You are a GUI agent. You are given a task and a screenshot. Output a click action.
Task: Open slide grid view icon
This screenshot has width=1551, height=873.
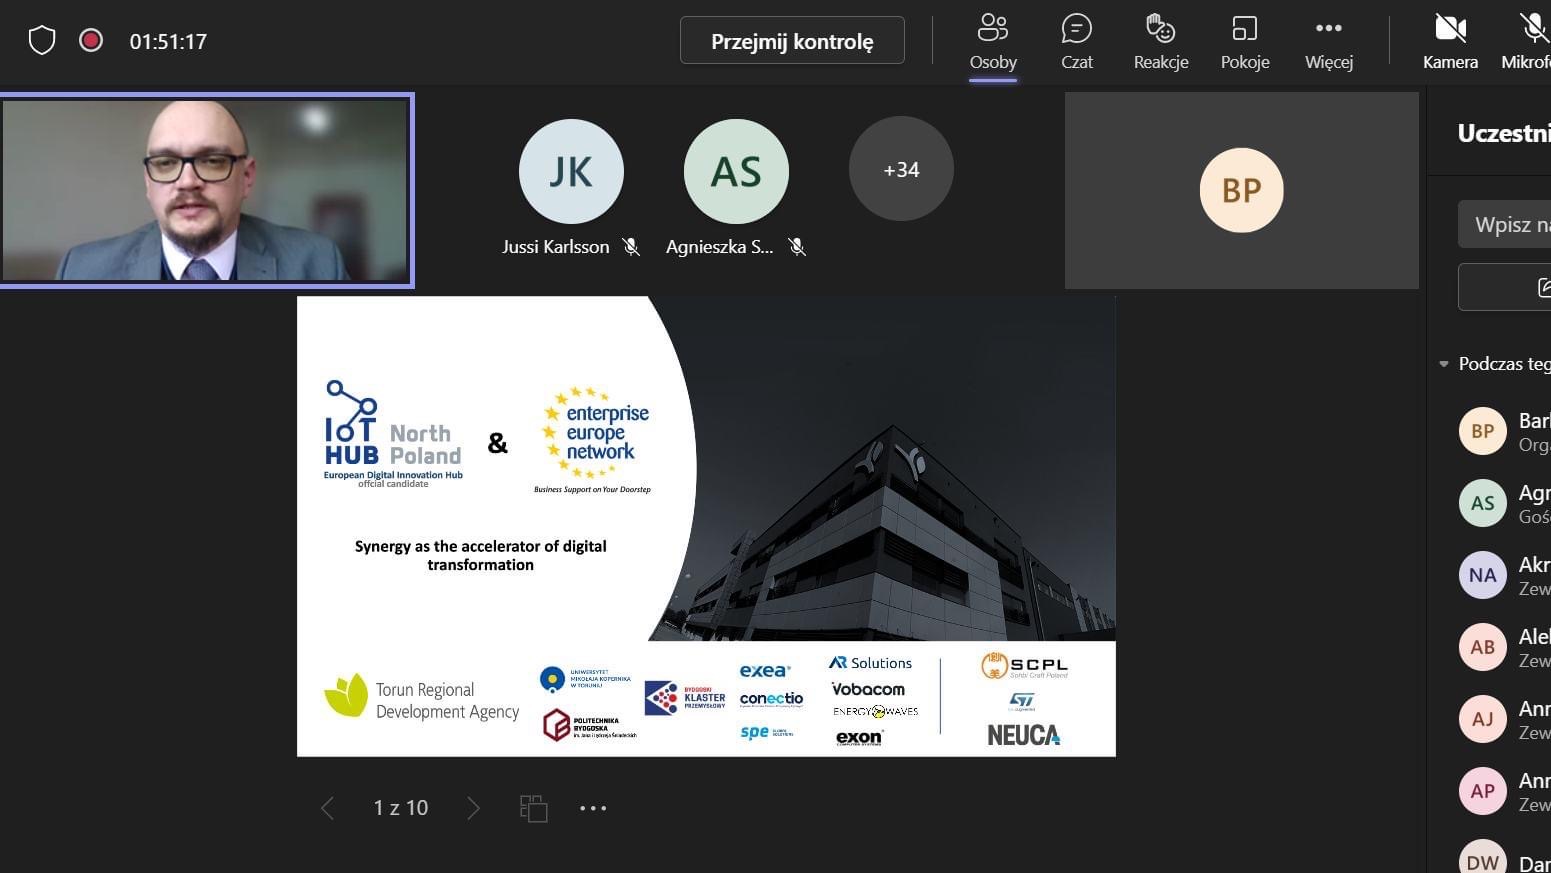coord(534,808)
